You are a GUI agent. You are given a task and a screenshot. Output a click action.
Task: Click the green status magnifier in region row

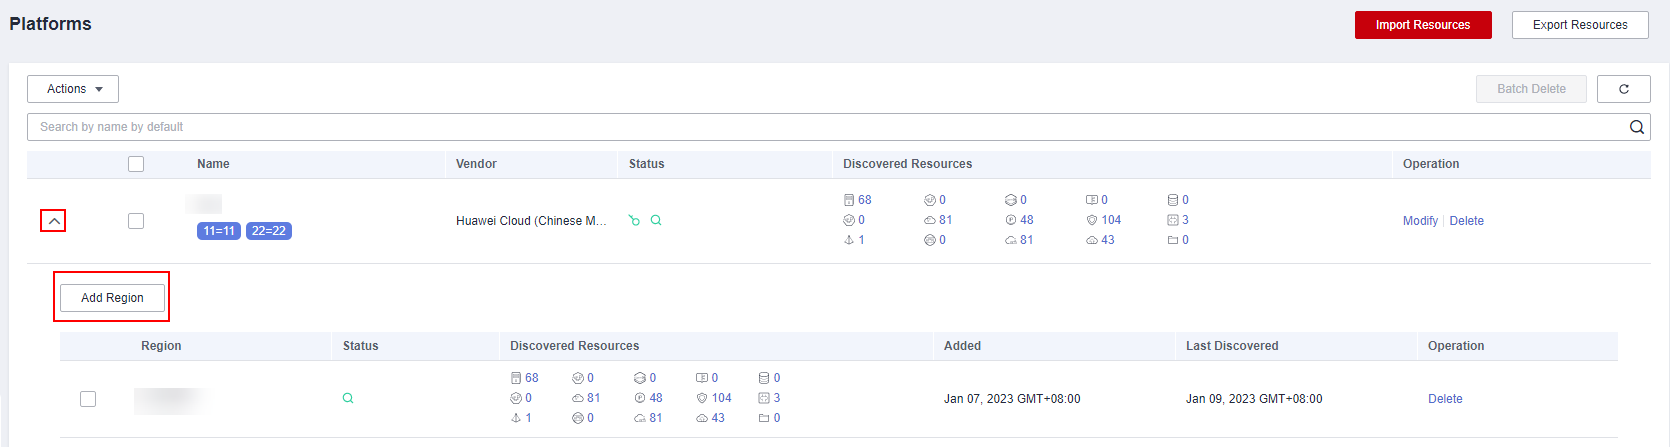(348, 398)
